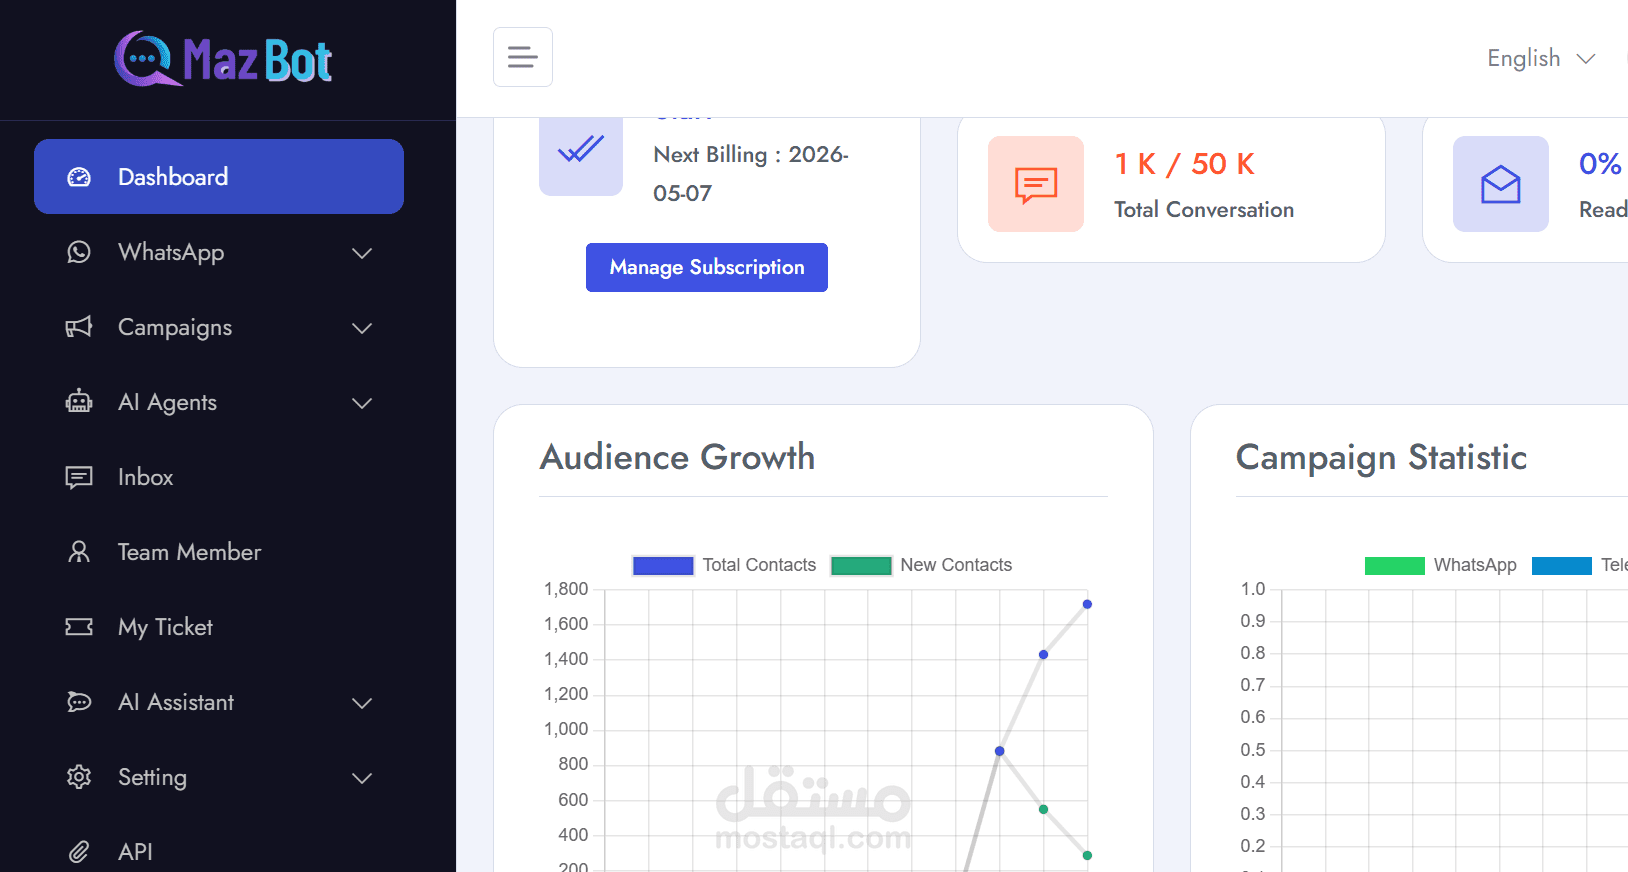The width and height of the screenshot is (1628, 872).
Task: Click the lowest New Contacts data point
Action: (1087, 855)
